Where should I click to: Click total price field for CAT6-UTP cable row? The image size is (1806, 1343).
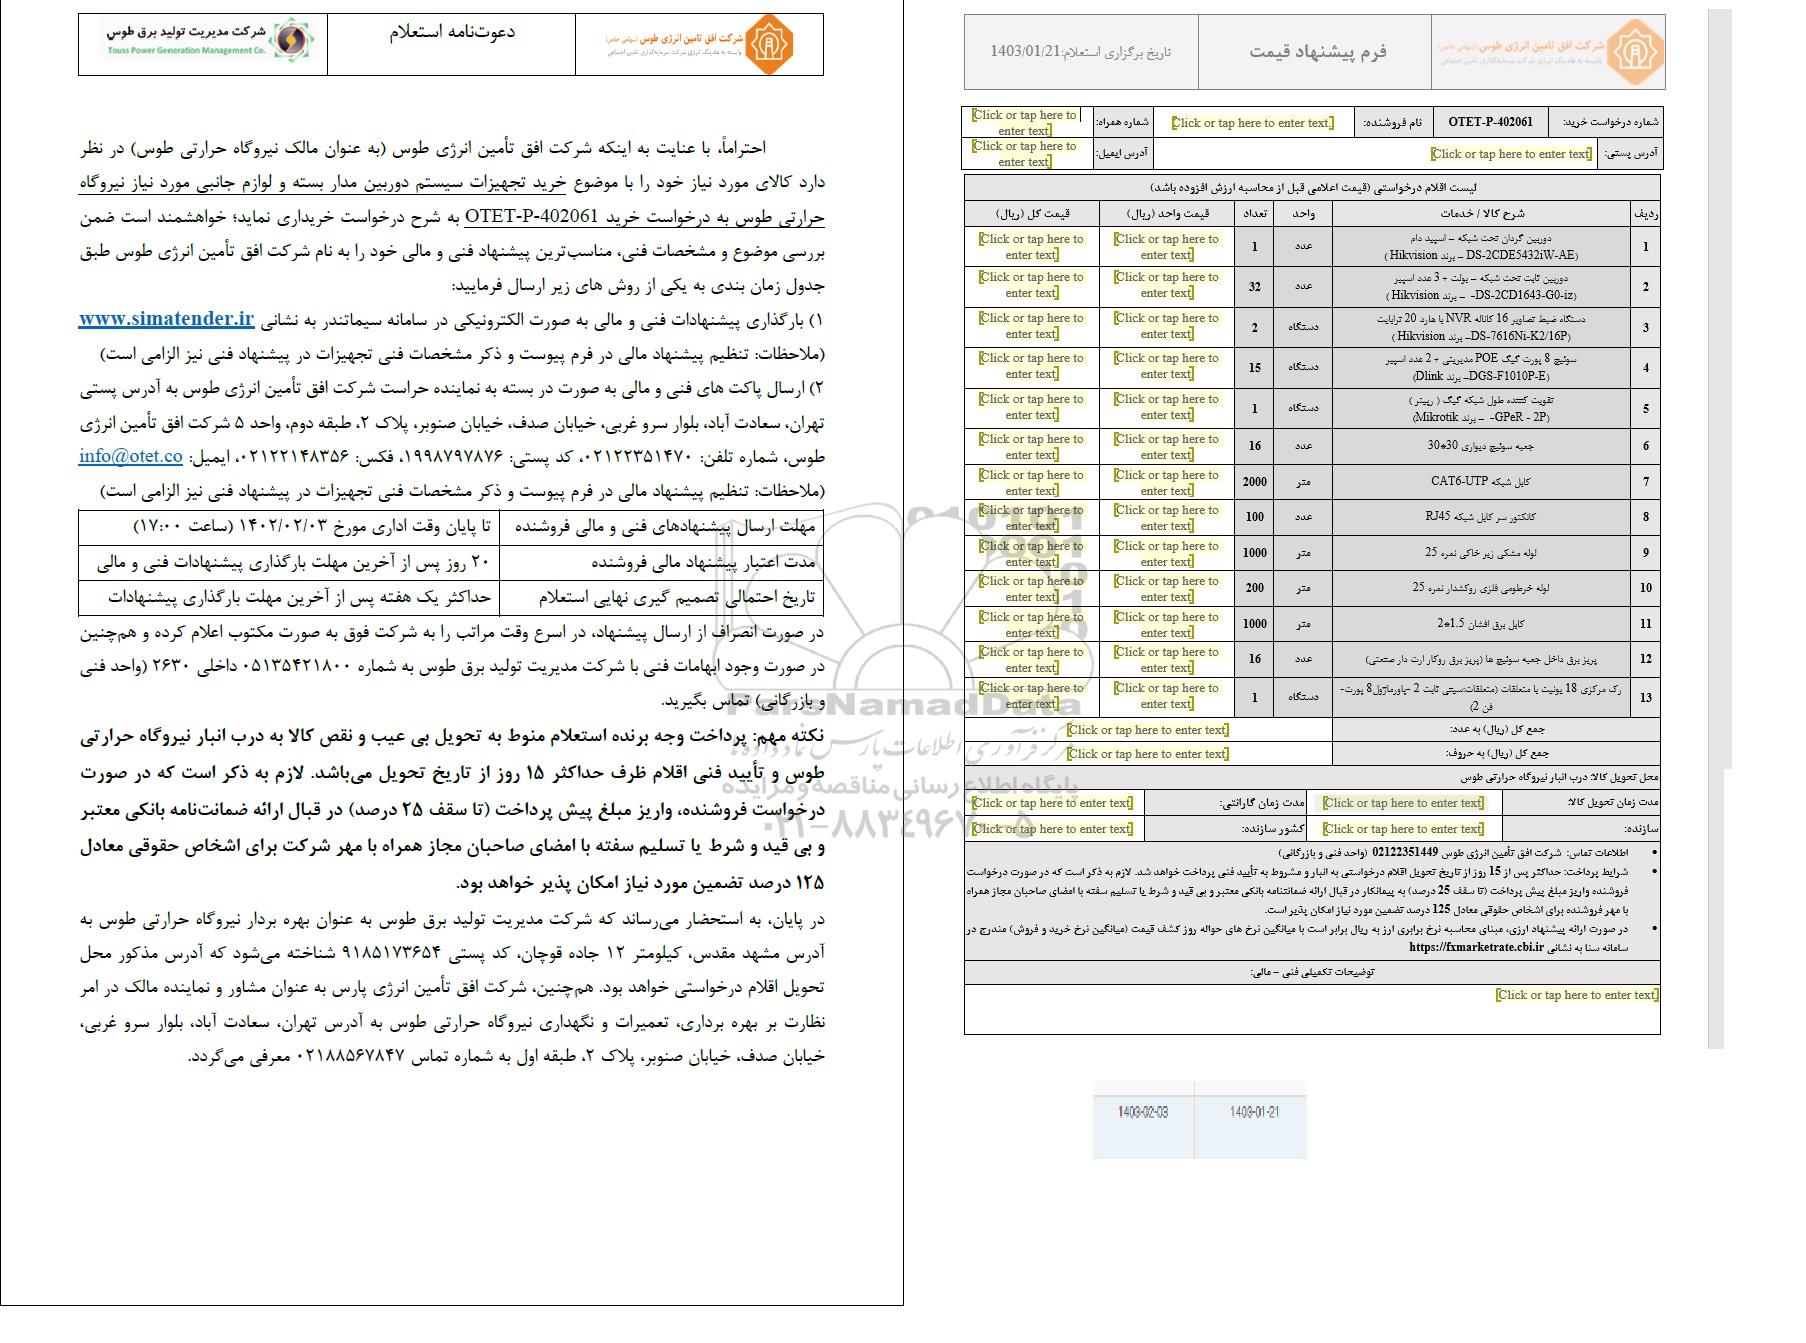click(1031, 483)
